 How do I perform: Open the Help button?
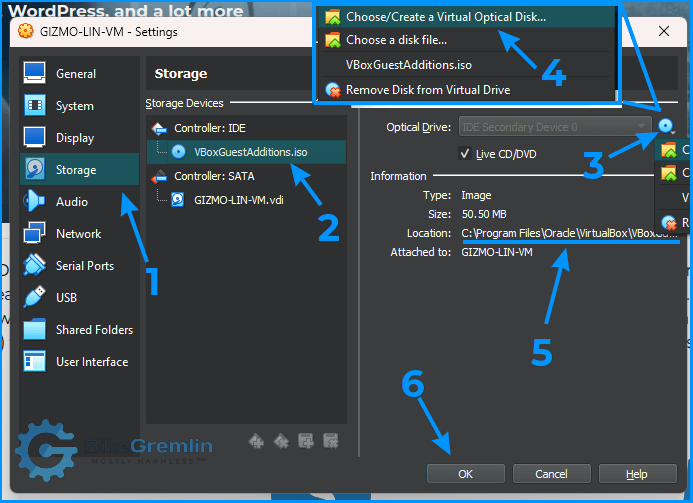pos(637,474)
